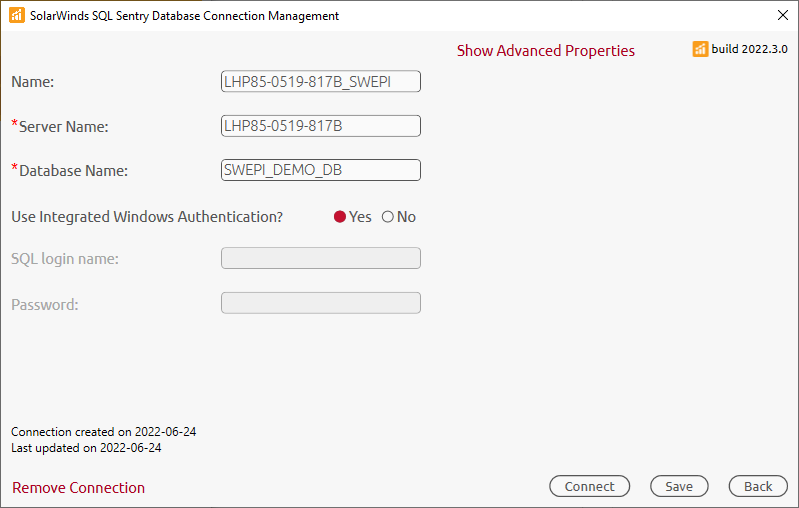Select the Database Name field
This screenshot has width=799, height=508.
(x=320, y=170)
